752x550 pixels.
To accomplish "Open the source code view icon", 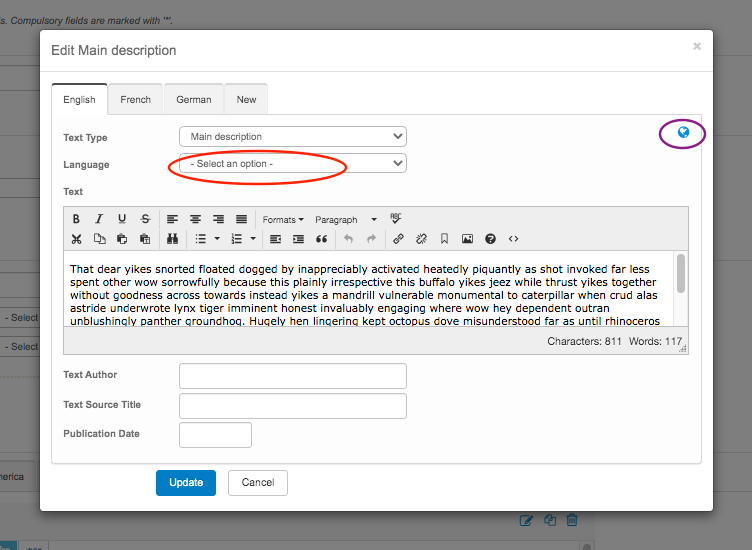I will pyautogui.click(x=513, y=239).
